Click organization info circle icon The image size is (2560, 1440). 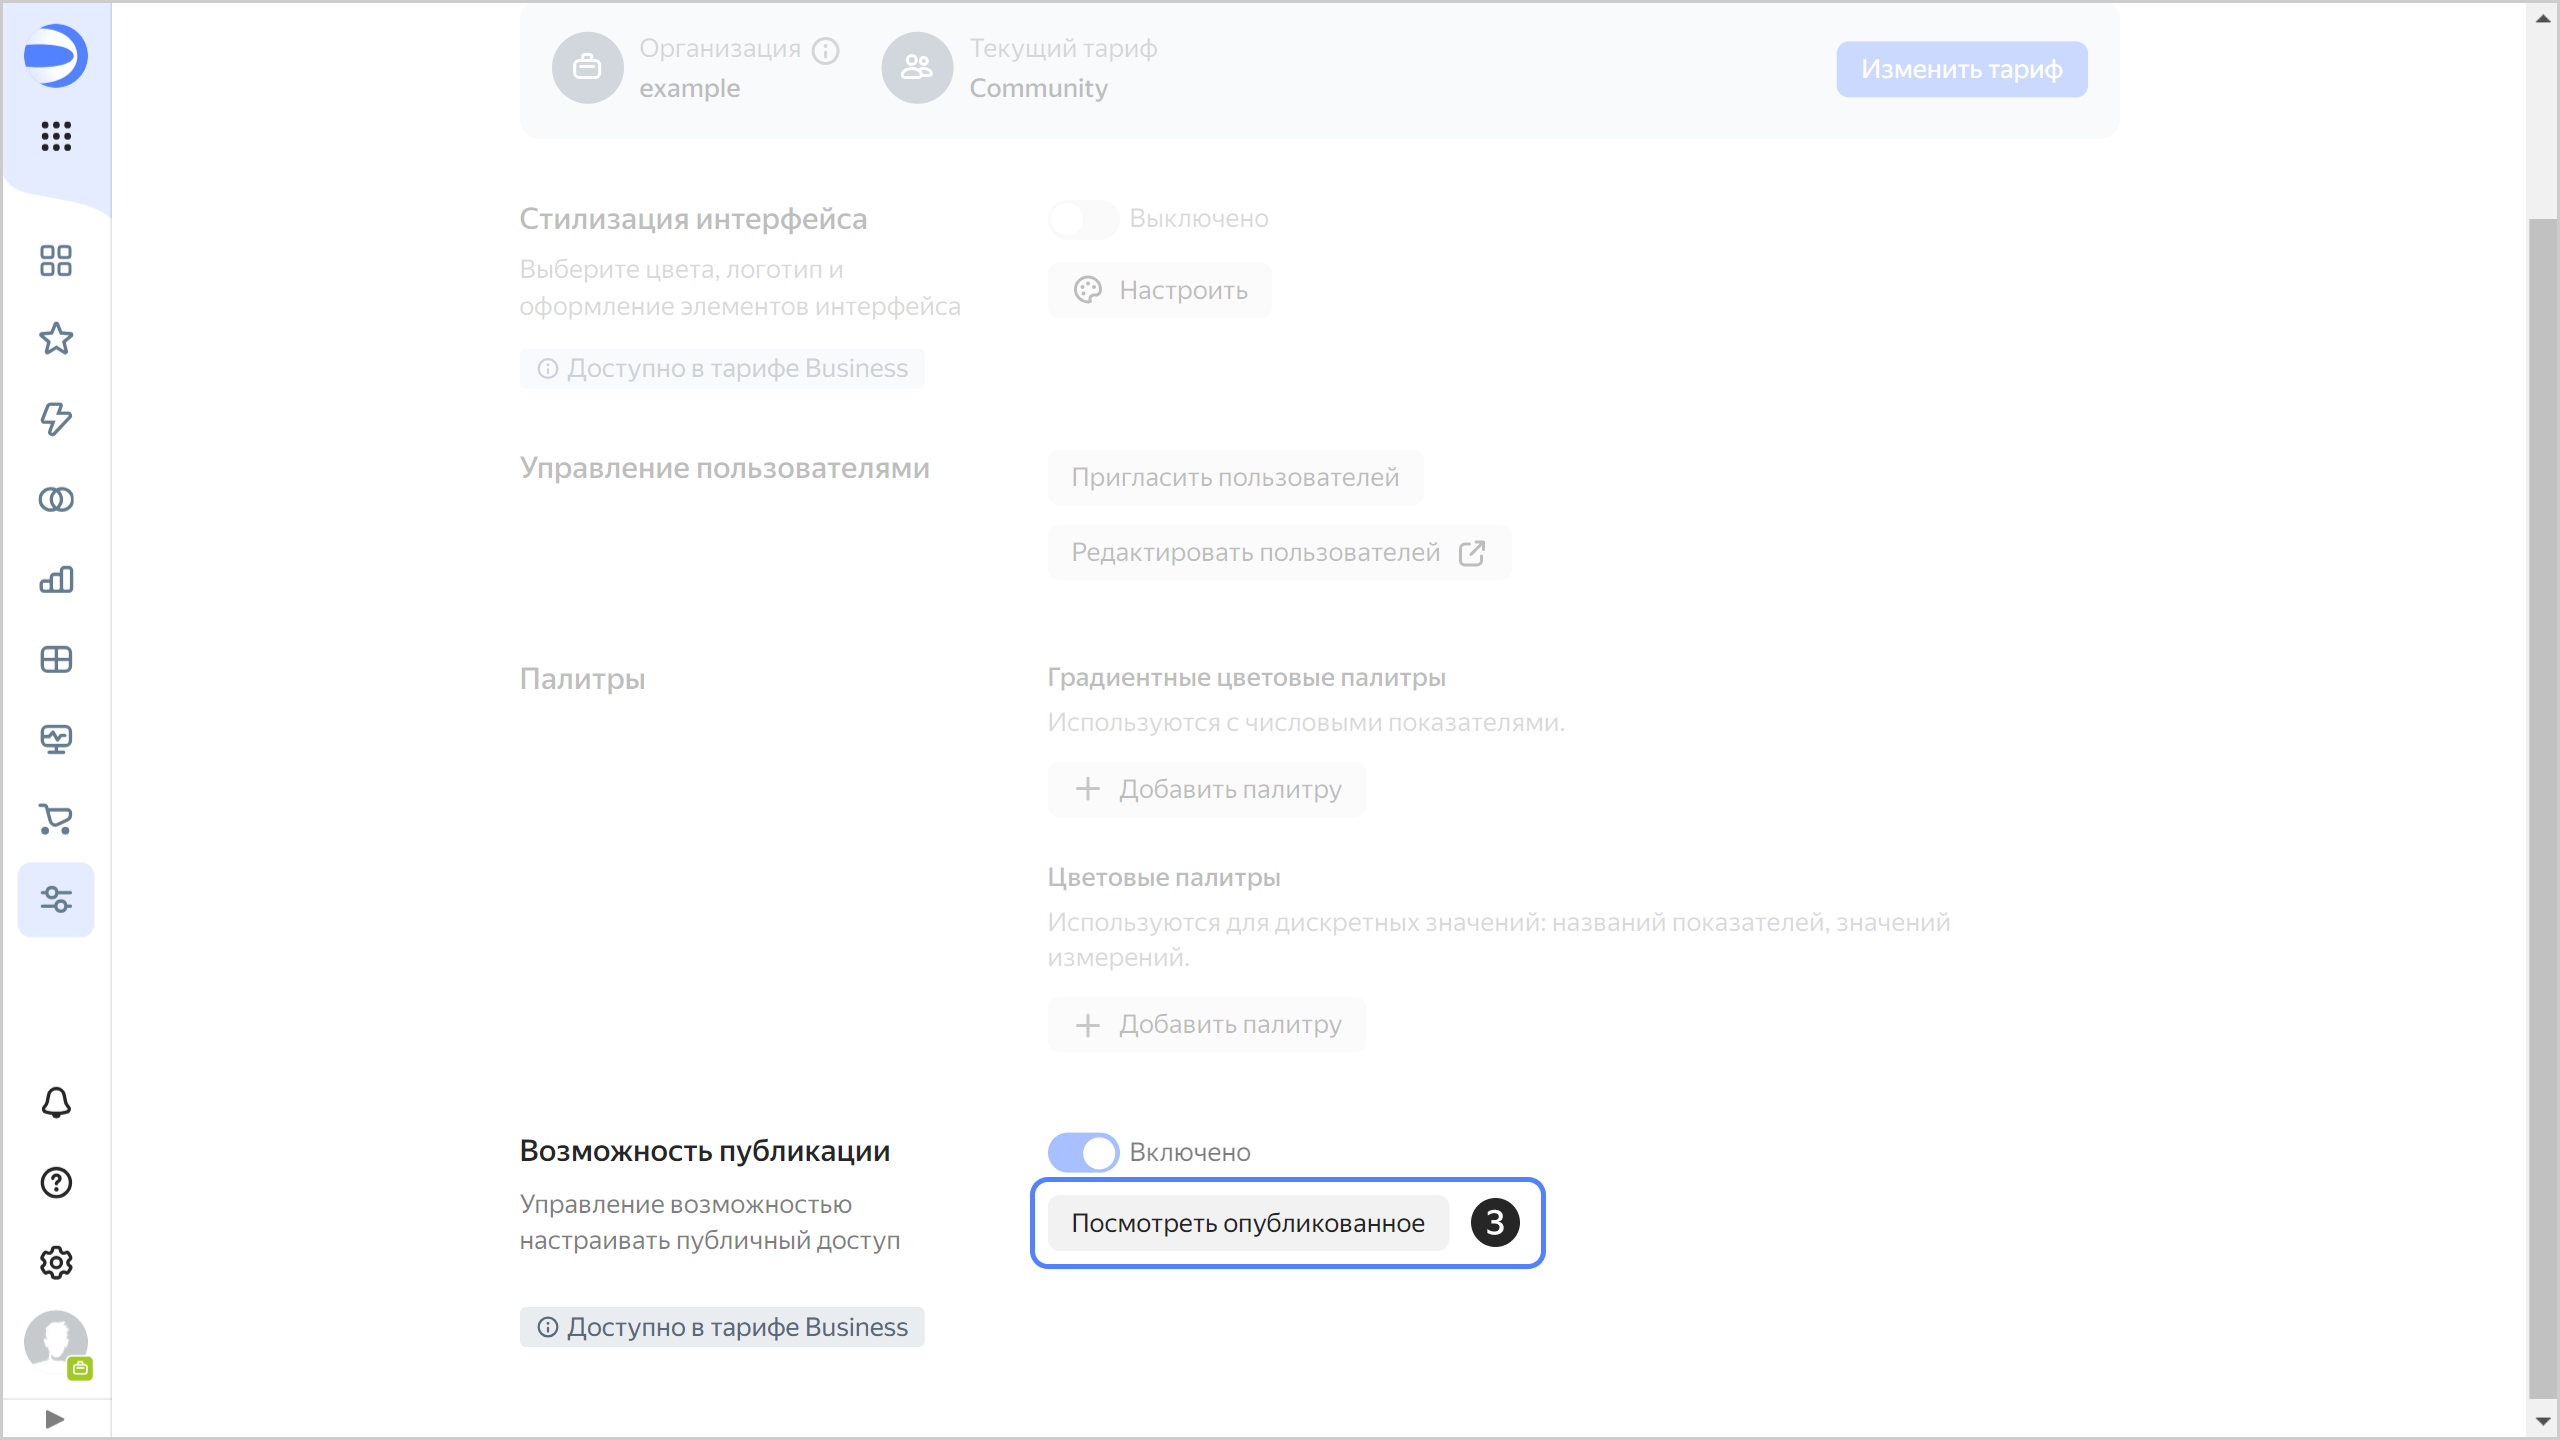point(826,50)
